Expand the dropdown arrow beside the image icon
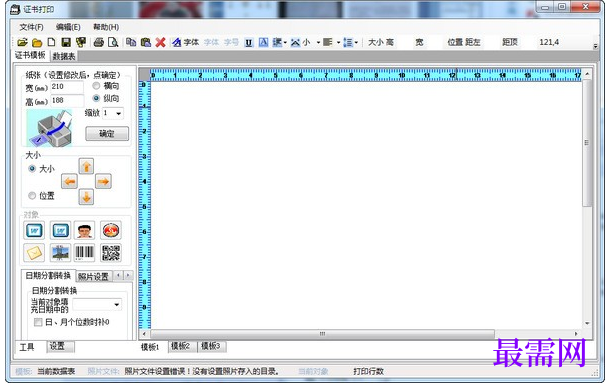 click(285, 42)
